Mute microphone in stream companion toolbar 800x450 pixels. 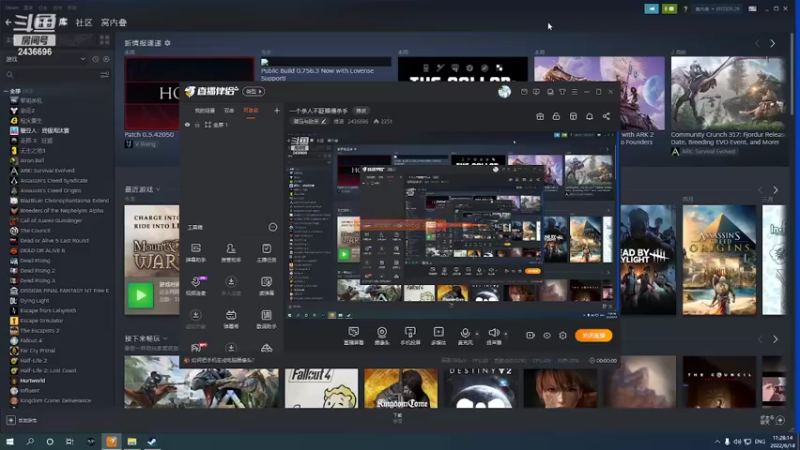tap(465, 335)
